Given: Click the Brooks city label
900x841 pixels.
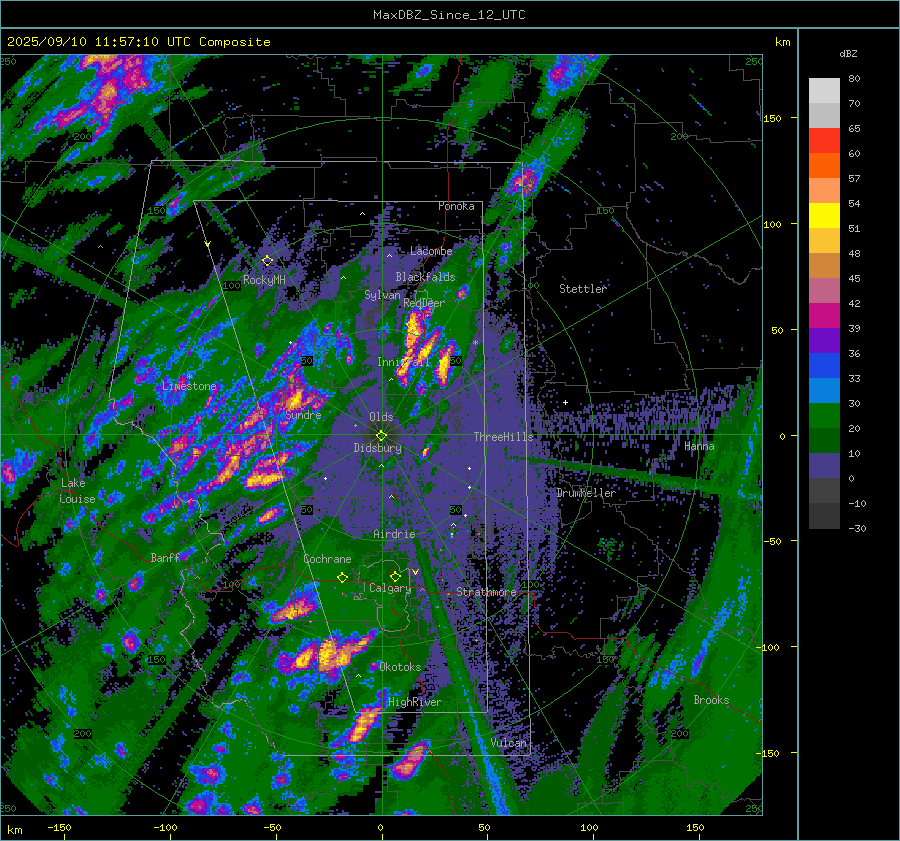Looking at the screenshot, I should click(711, 700).
